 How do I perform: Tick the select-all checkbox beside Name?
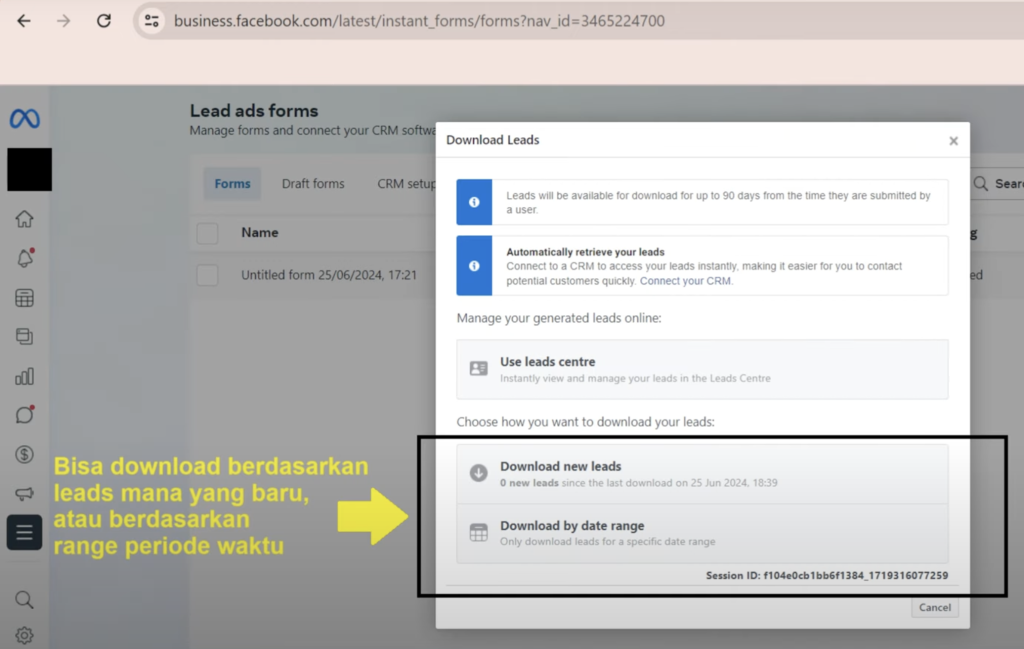207,233
